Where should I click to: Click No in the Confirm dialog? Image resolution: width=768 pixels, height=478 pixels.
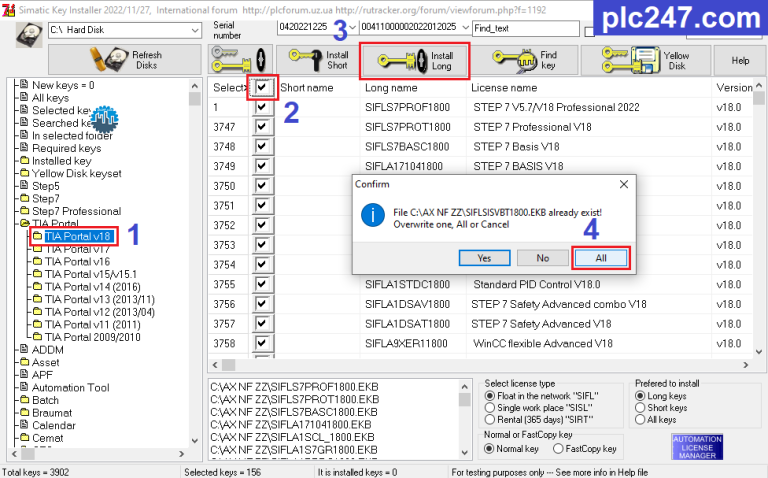click(542, 258)
